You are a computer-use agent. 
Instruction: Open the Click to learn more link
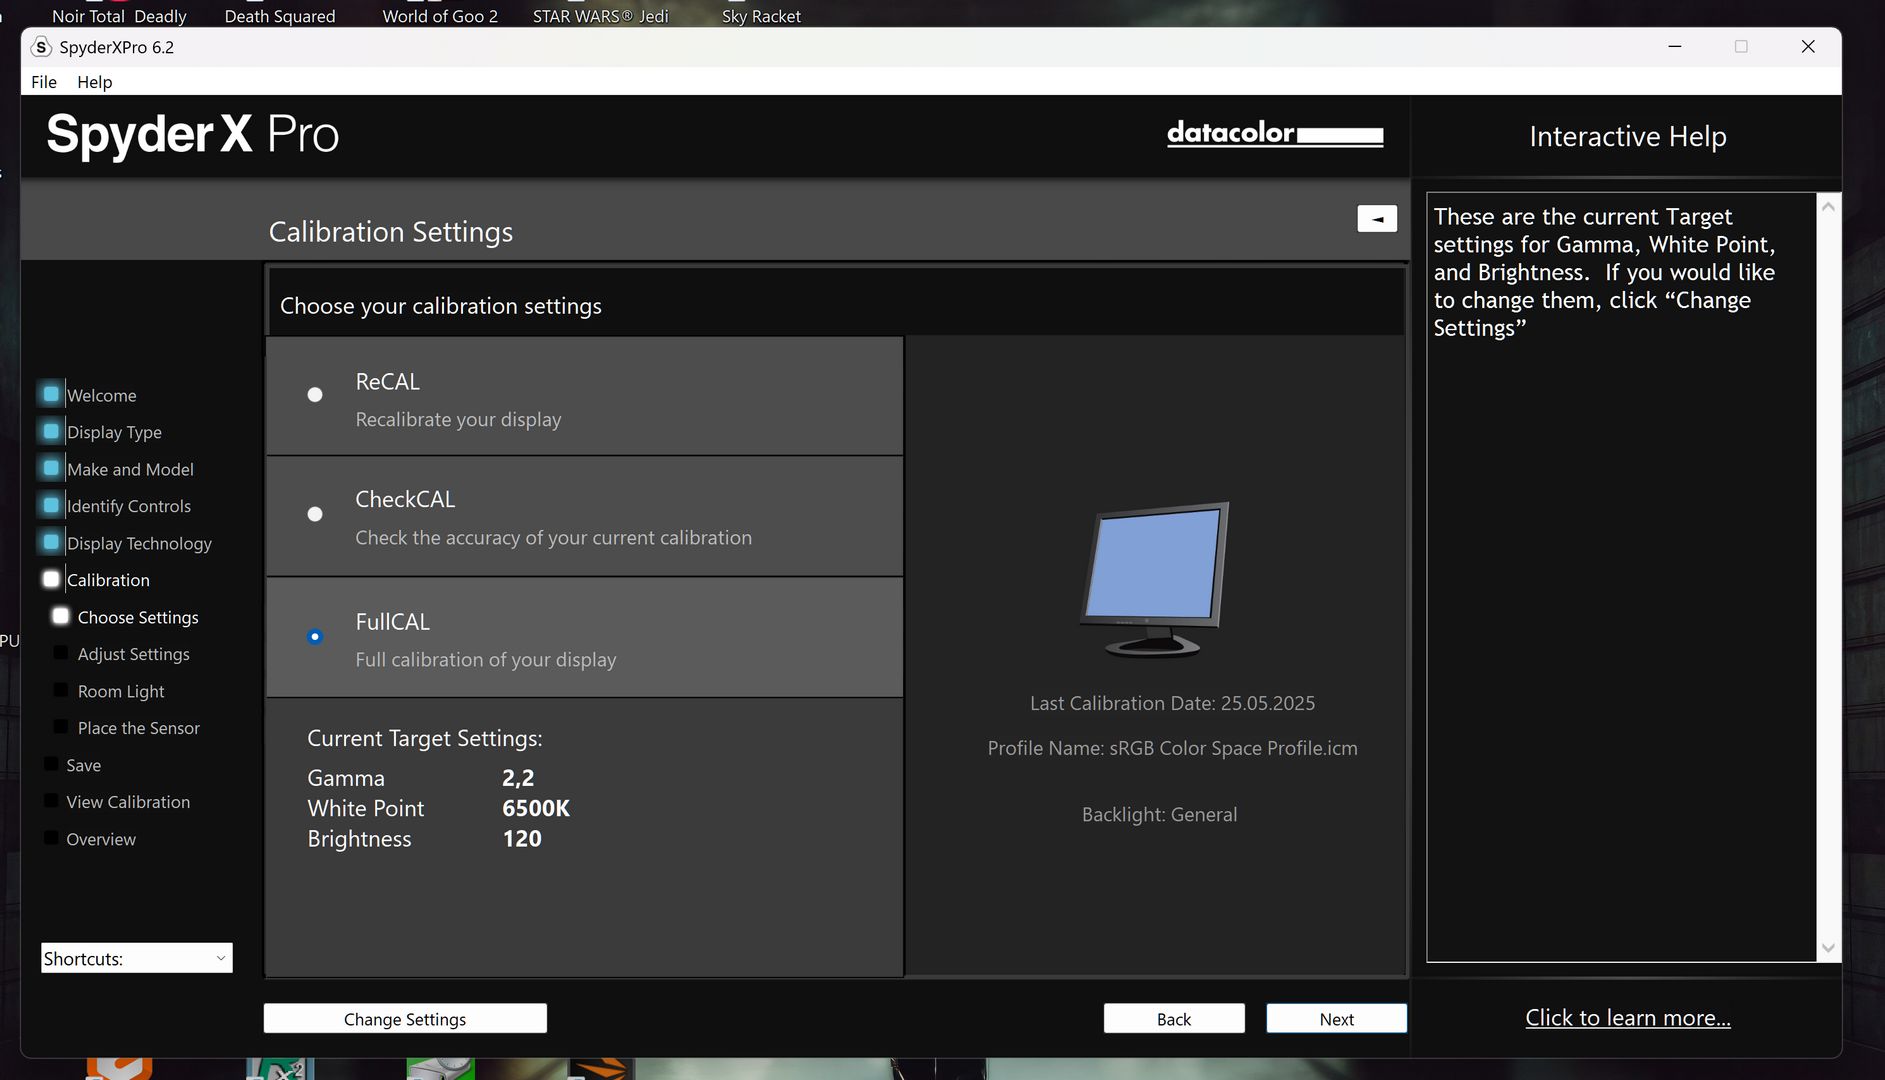click(x=1628, y=1018)
